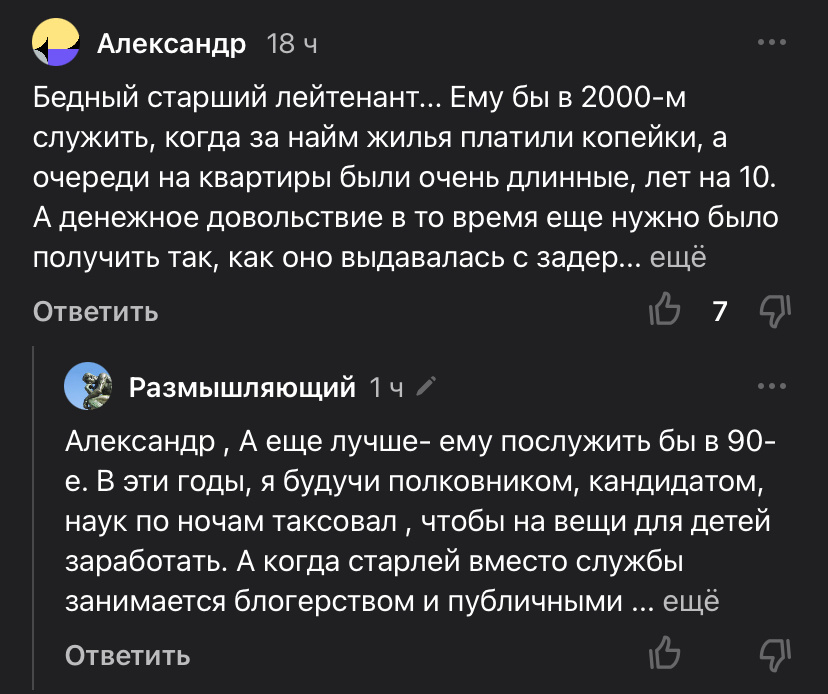Image resolution: width=828 pixels, height=694 pixels.
Task: Dislike Александр's comment with the thumbs down icon
Action: [x=775, y=311]
